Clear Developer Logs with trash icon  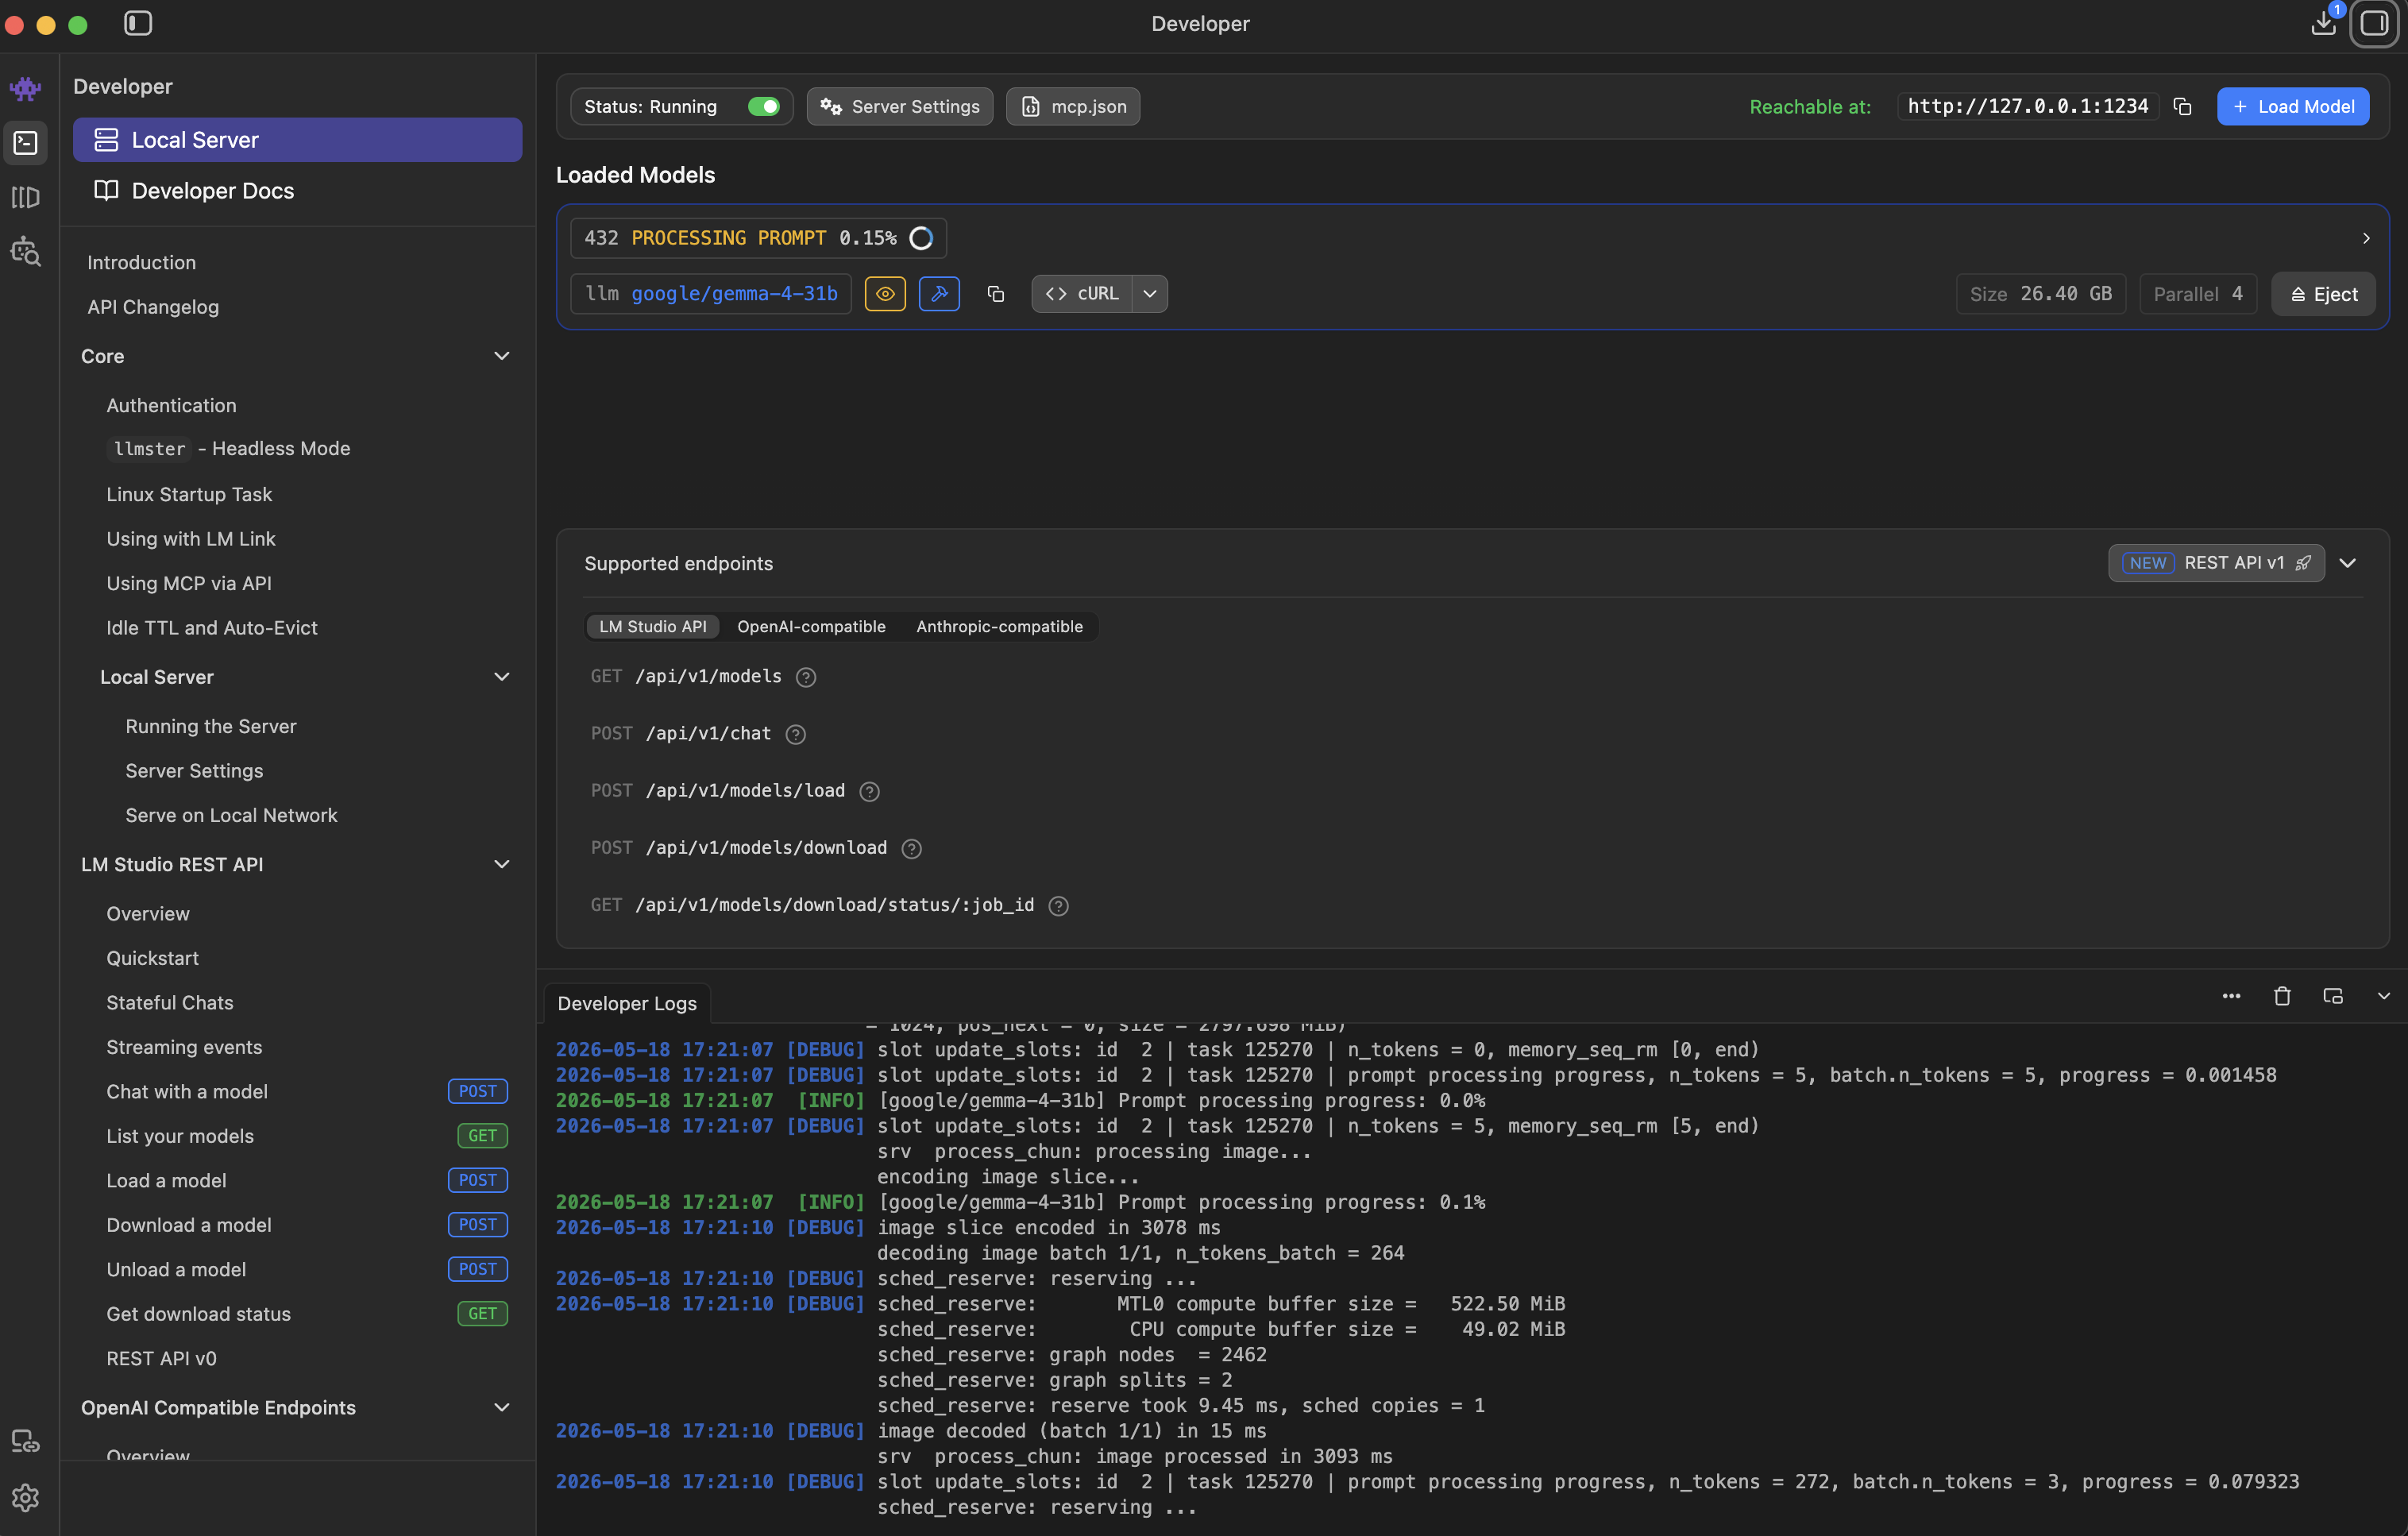(x=2282, y=996)
